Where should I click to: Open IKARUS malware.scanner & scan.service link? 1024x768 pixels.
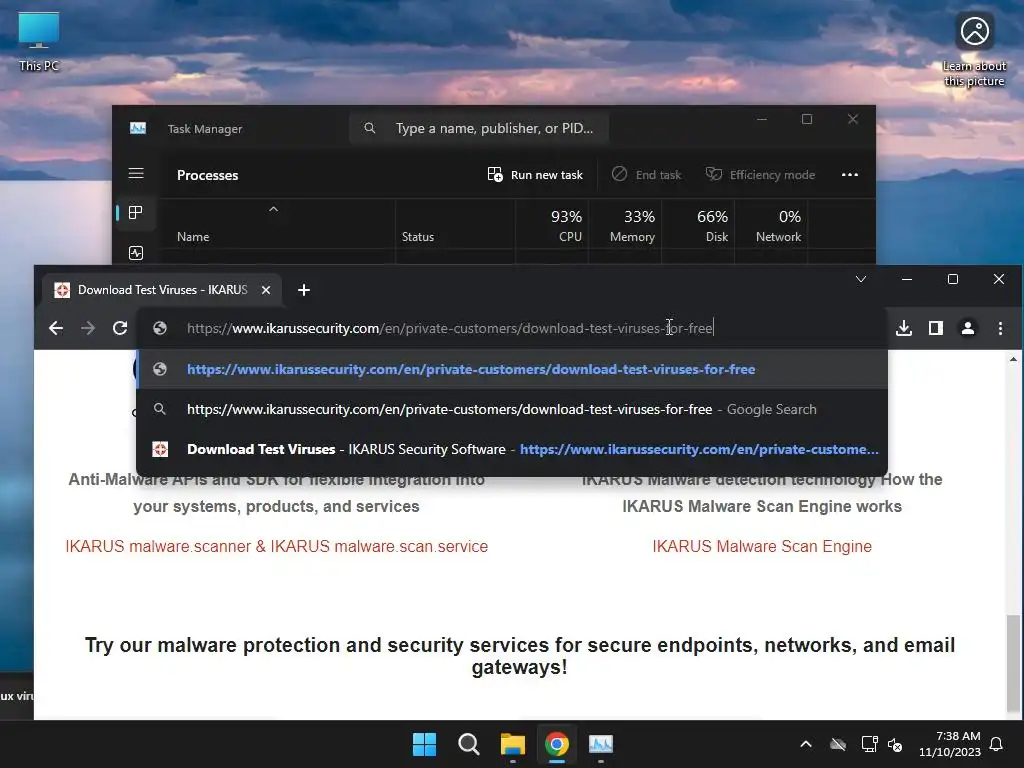point(276,546)
